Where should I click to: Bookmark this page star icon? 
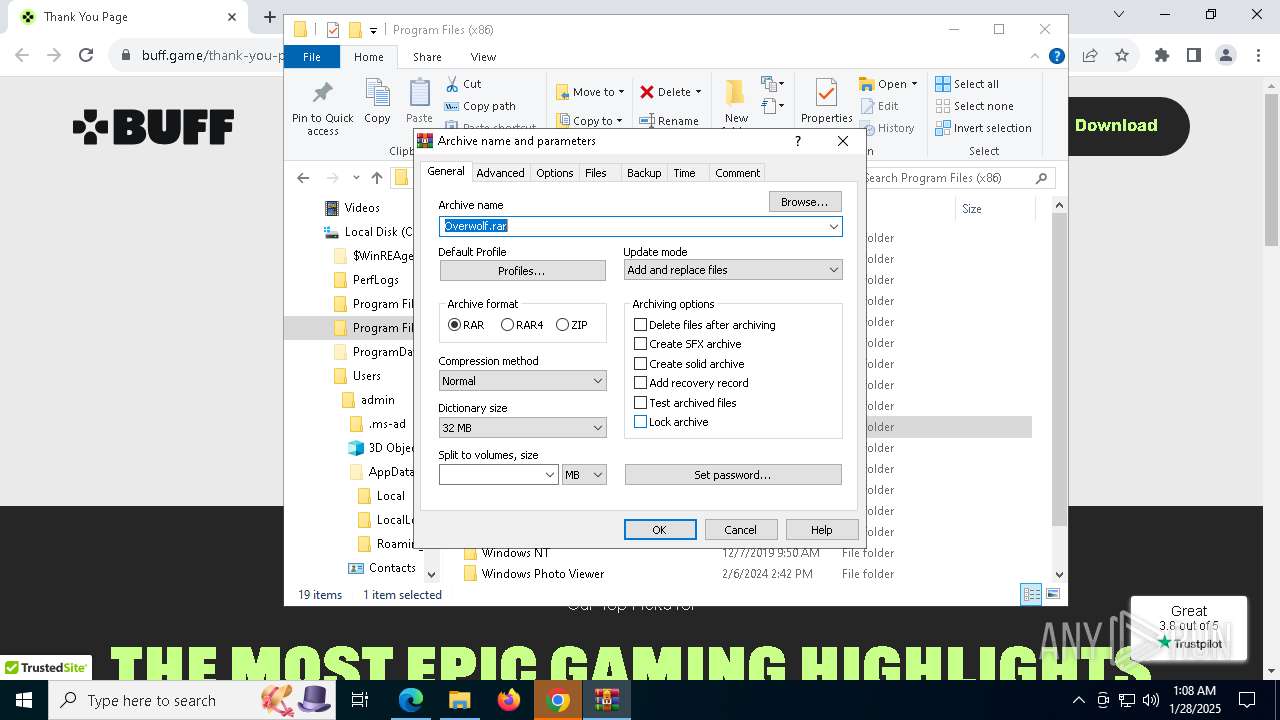click(x=1122, y=55)
